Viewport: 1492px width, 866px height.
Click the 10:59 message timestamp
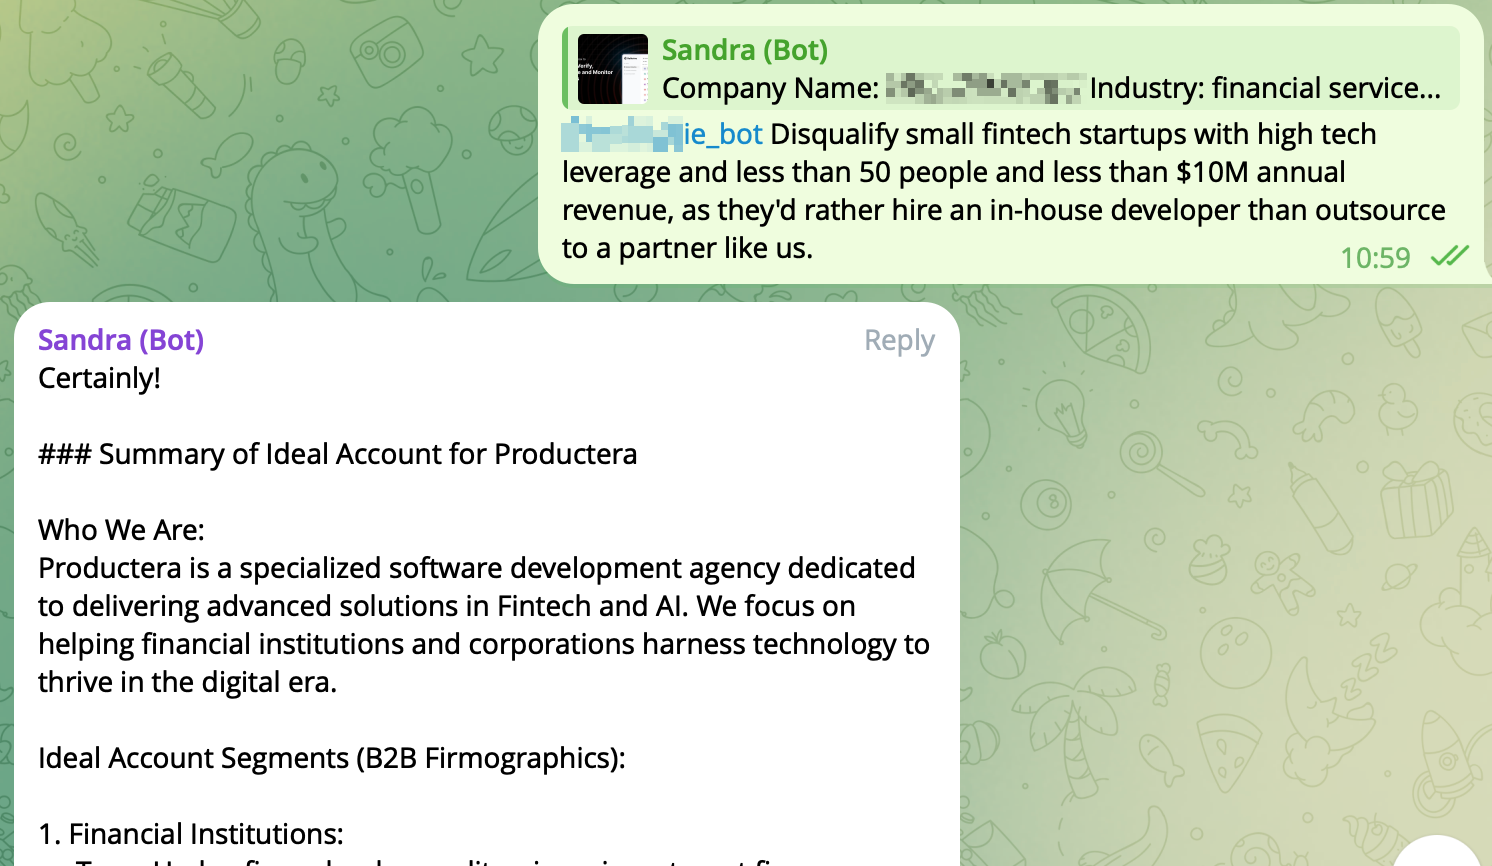(1374, 258)
